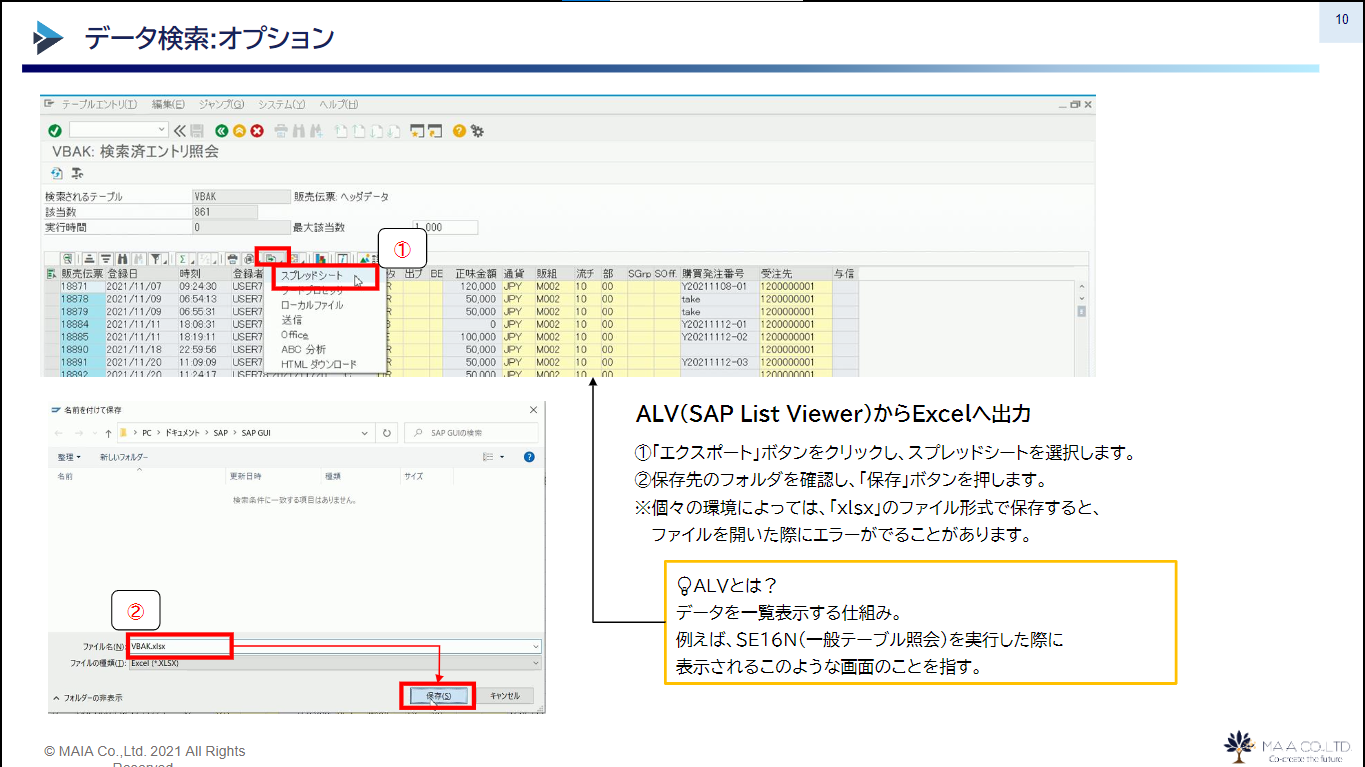Click 新しいフォルダー button
1365x767 pixels.
pos(123,457)
